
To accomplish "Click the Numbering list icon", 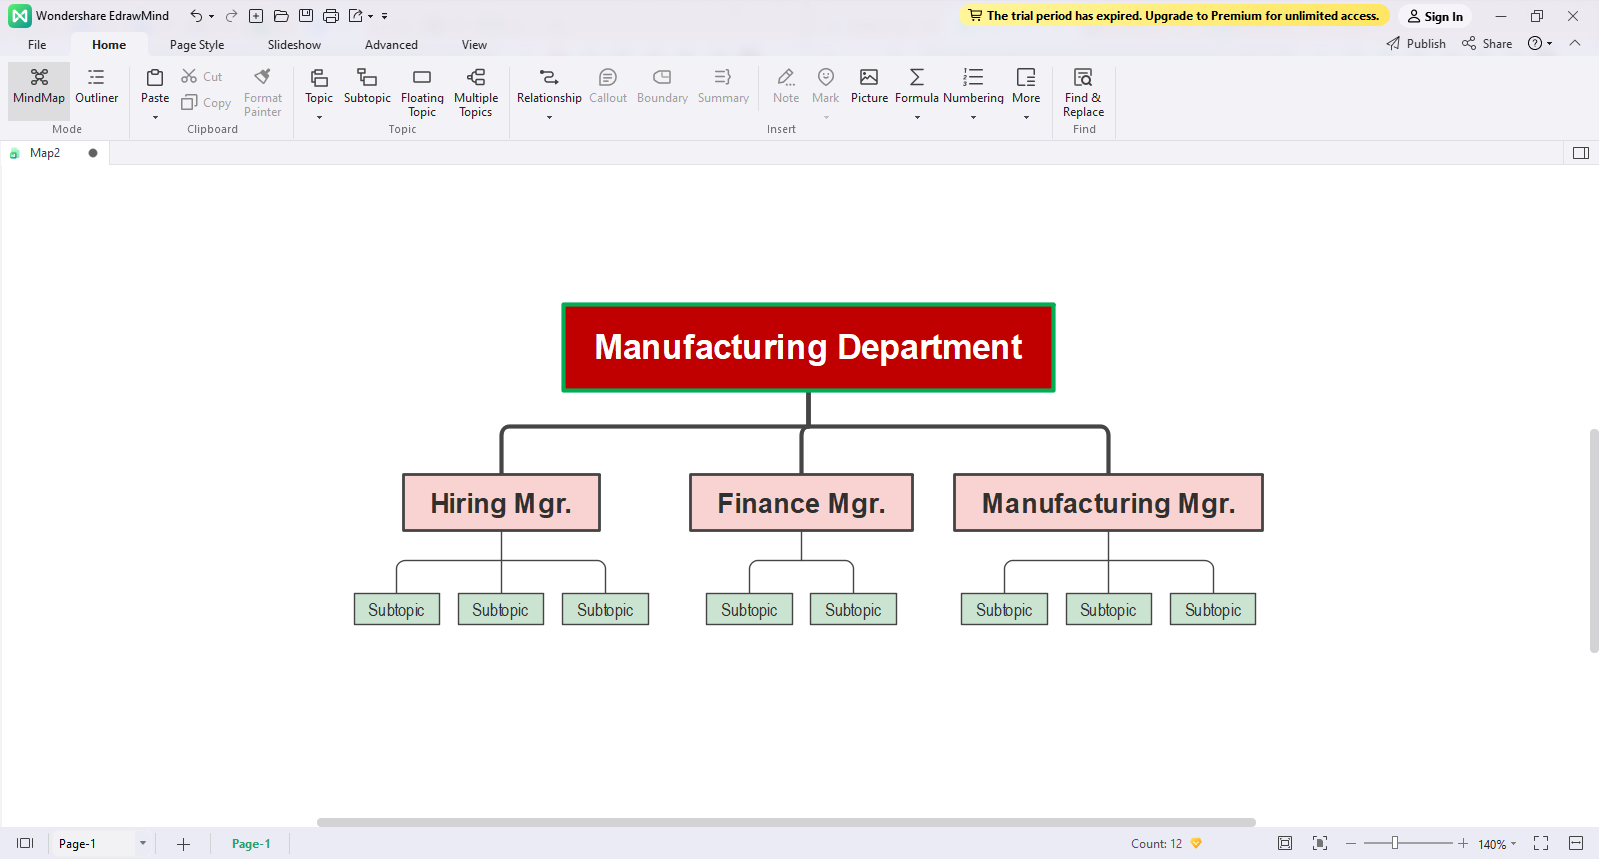I will [x=973, y=77].
